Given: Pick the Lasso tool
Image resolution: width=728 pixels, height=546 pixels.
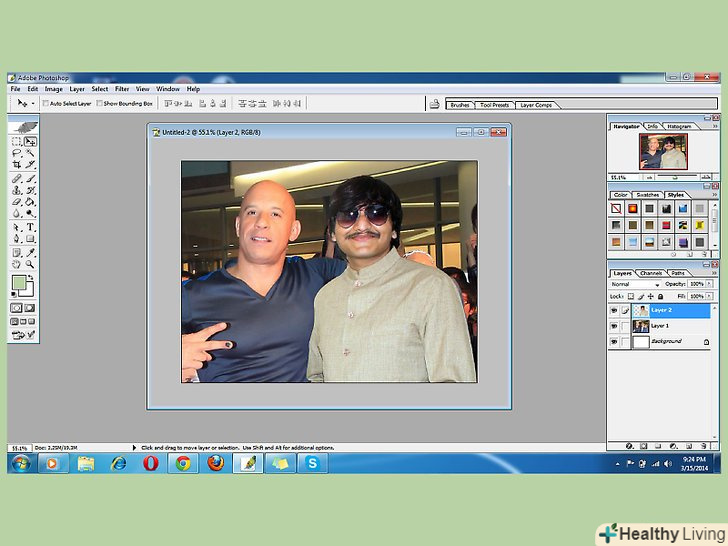Looking at the screenshot, I should click(17, 153).
